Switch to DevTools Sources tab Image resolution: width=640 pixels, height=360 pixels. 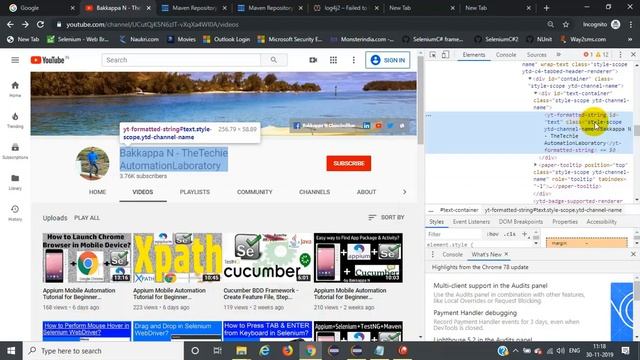[536, 55]
